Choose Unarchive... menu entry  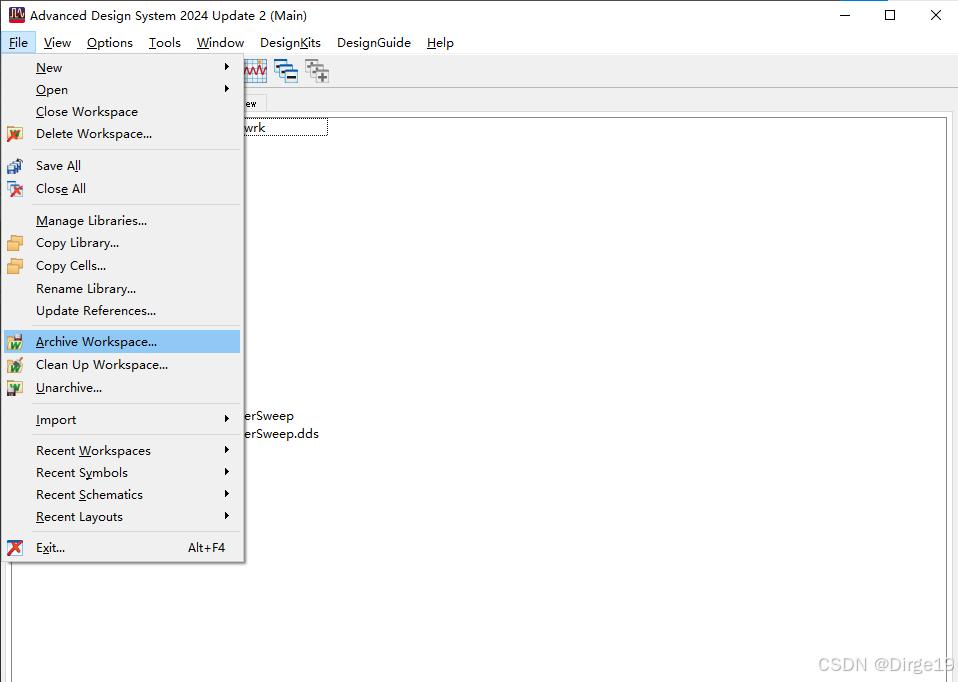tap(122, 388)
